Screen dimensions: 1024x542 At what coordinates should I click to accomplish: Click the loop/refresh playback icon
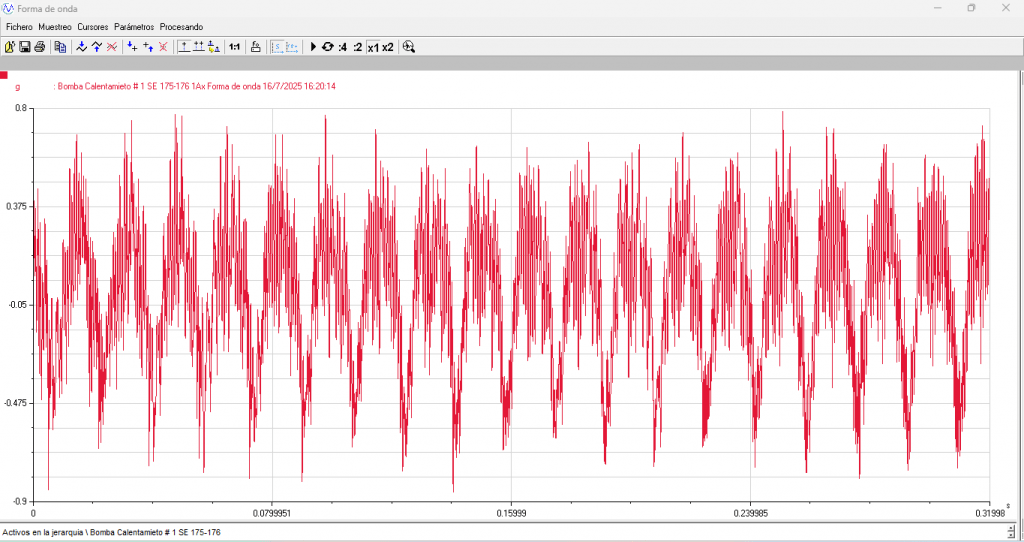(327, 47)
